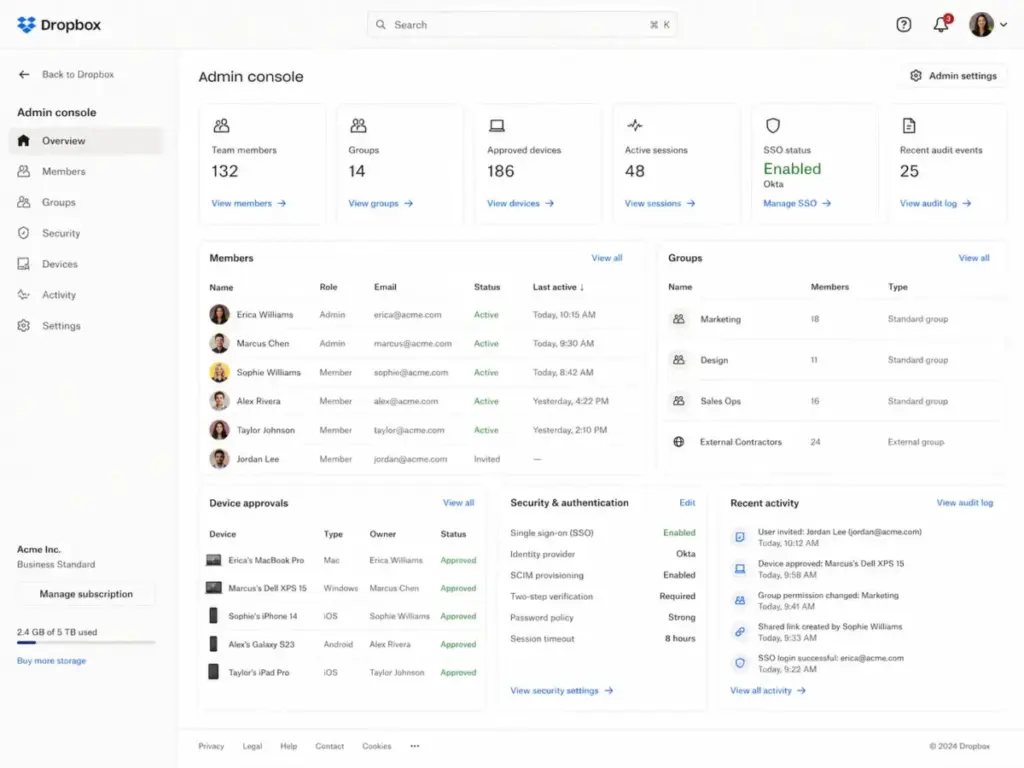Click the Sophie's iPhone 14 device icon

pos(214,615)
